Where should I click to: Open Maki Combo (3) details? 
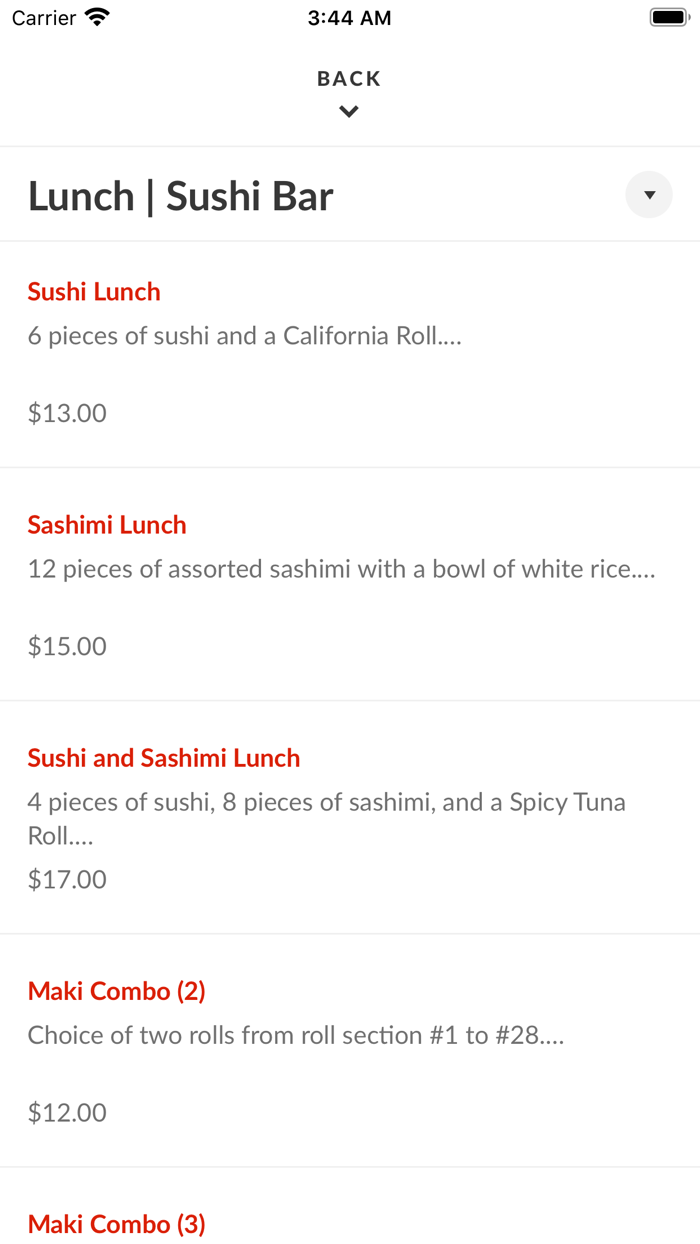117,1223
